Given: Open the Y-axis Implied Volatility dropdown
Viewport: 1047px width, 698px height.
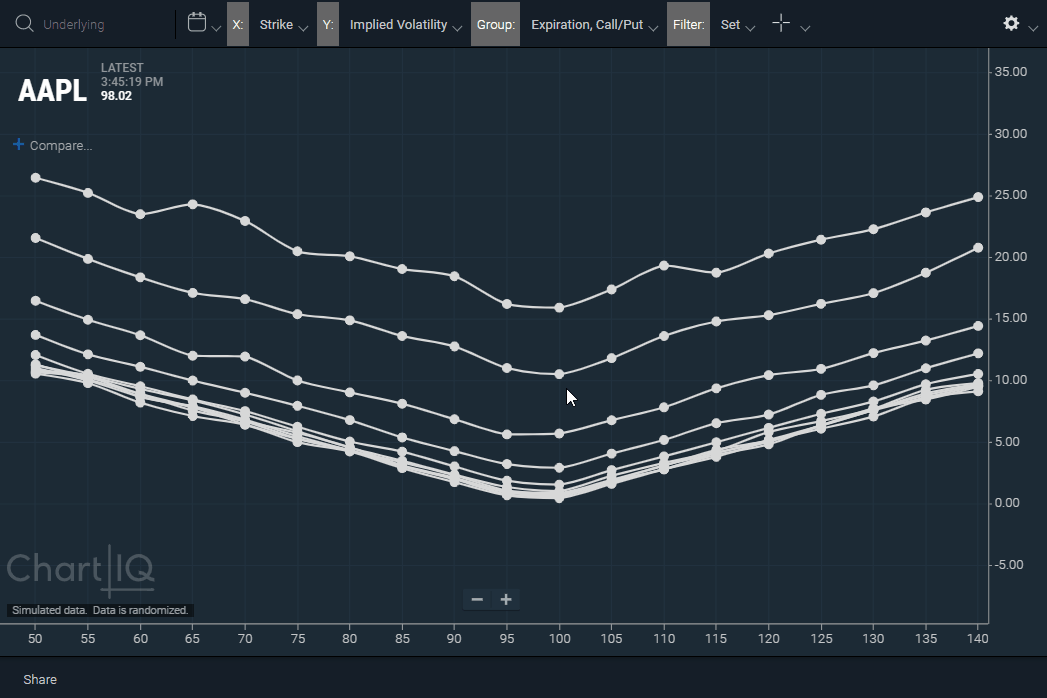Looking at the screenshot, I should [x=405, y=25].
